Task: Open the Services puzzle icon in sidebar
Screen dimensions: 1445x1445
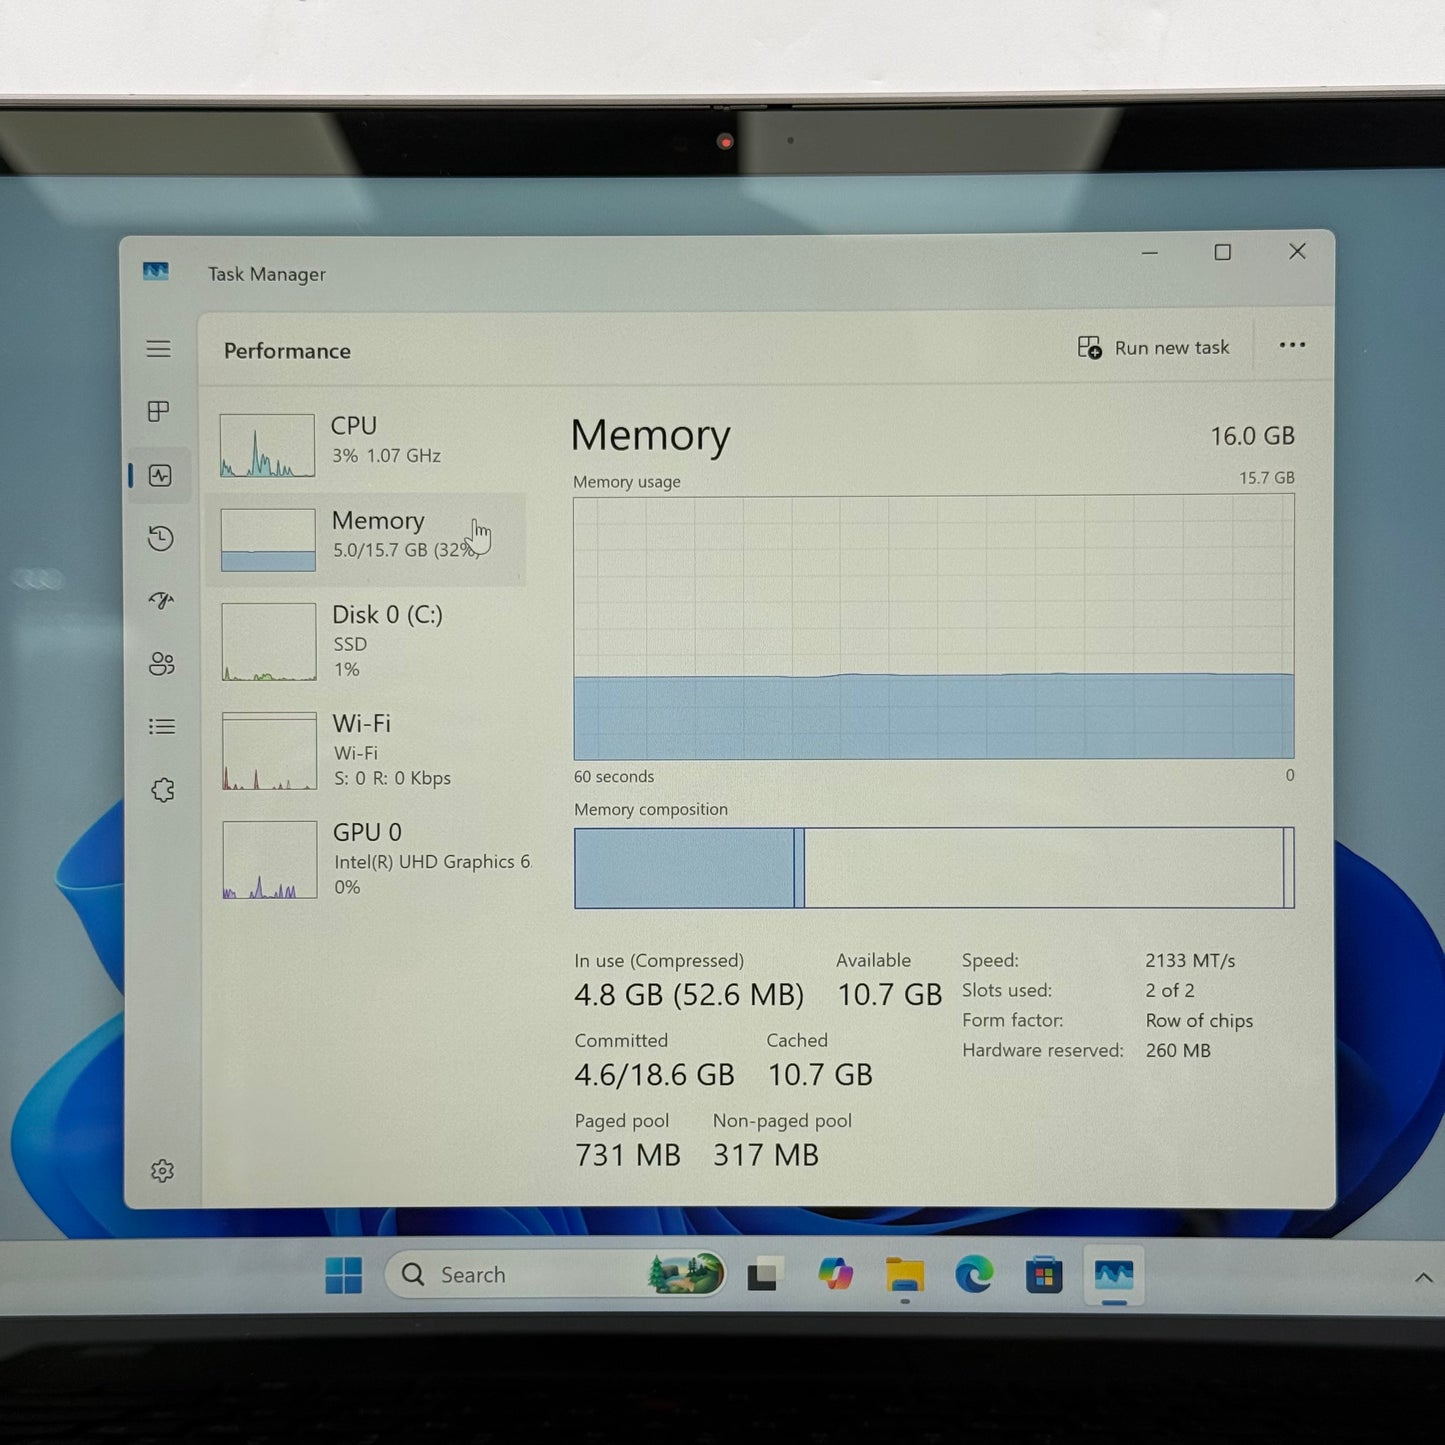Action: point(162,790)
